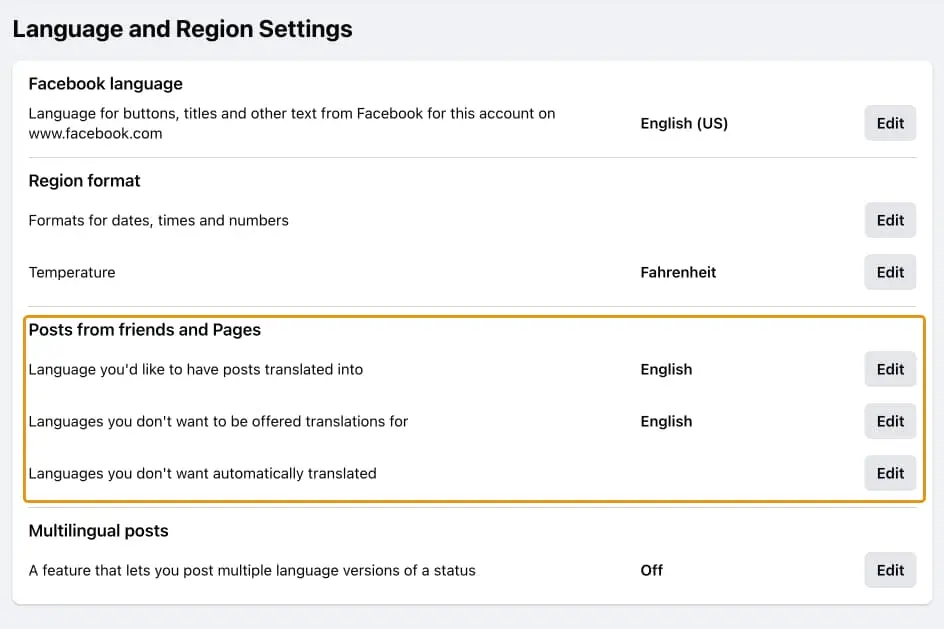Viewport: 944px width, 629px height.
Task: Edit language posts are translated into
Action: coord(890,369)
